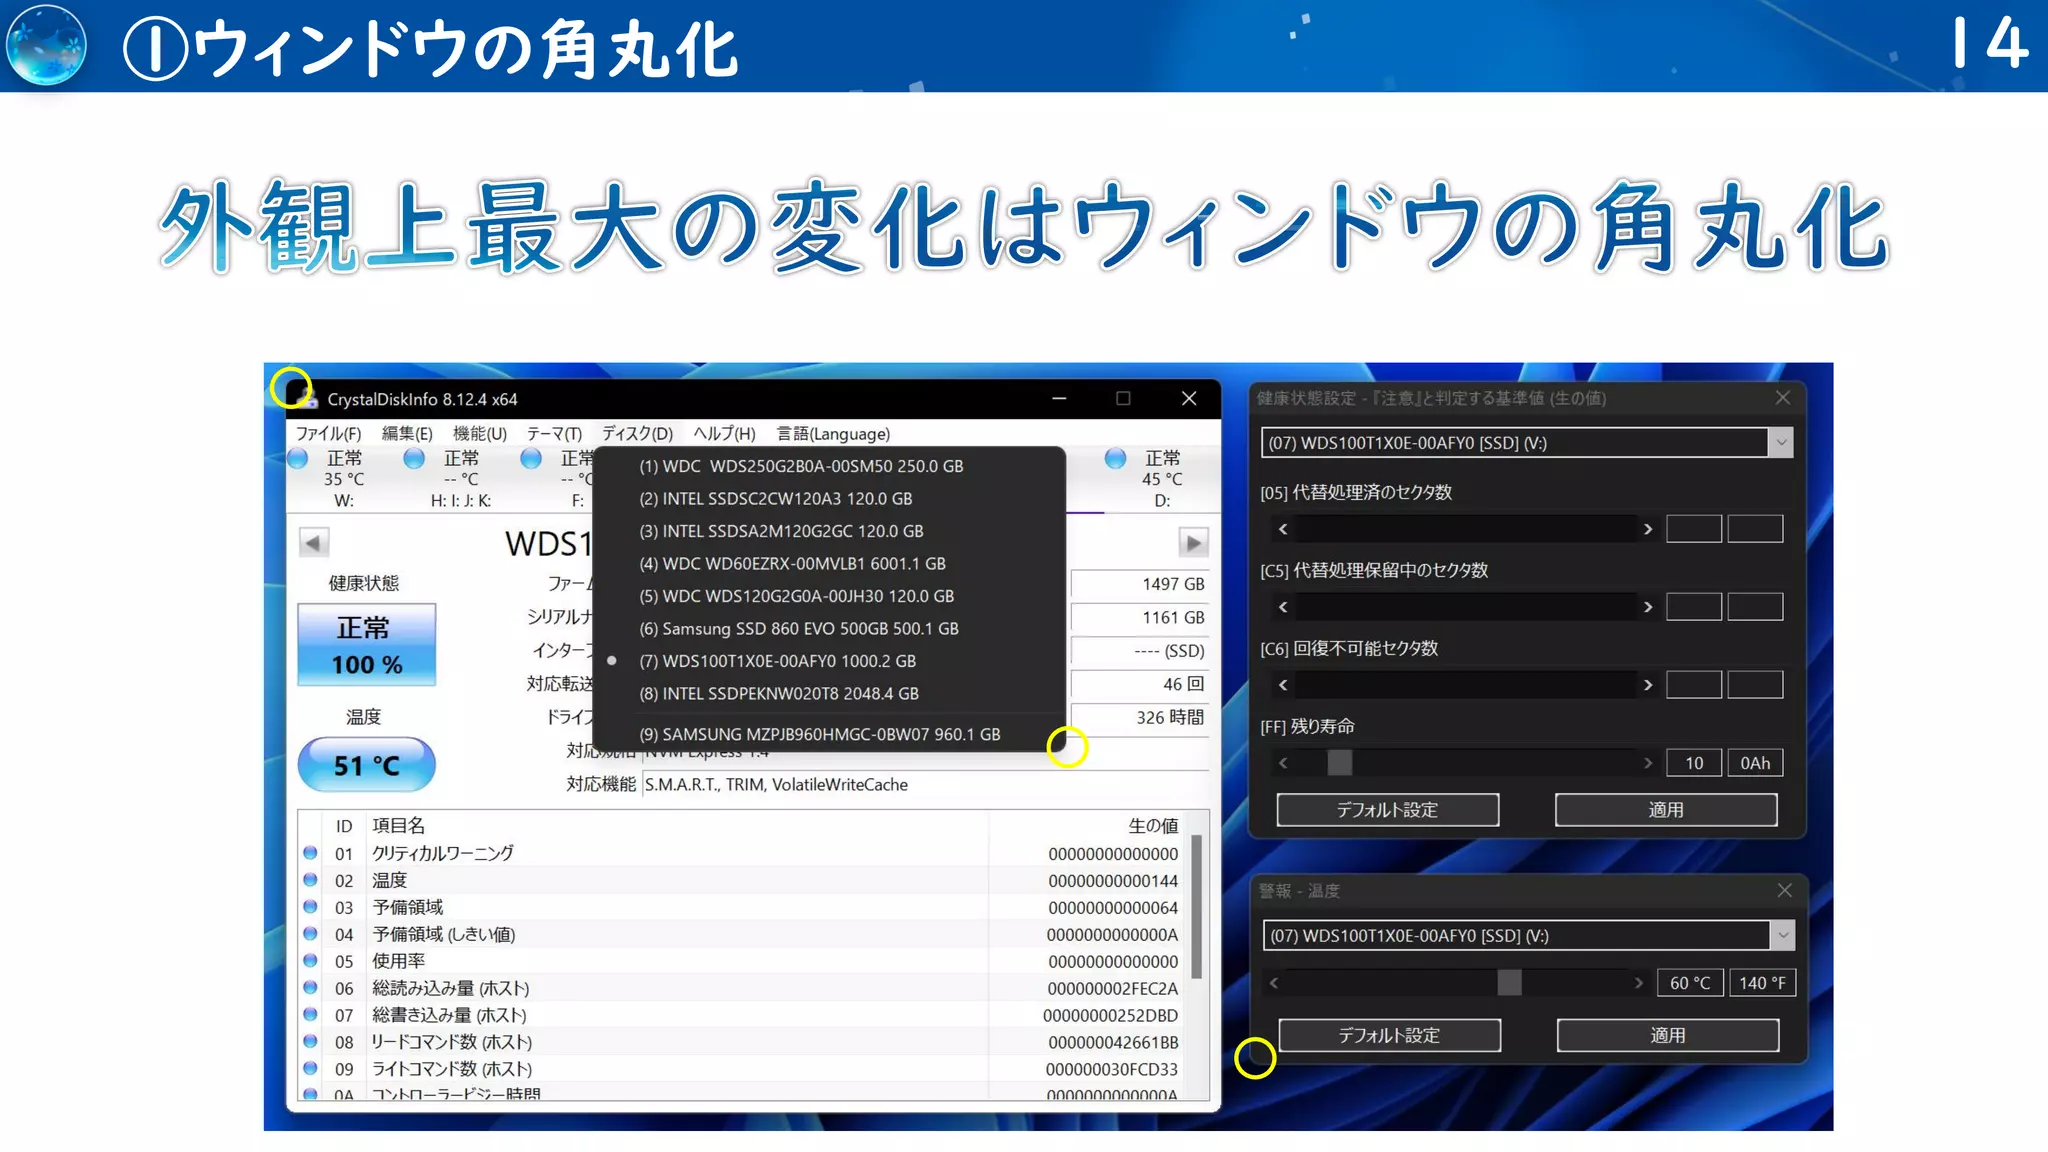Click デフォルト設定 in temperature alarm dialog
The image size is (2048, 1152).
pos(1390,1035)
